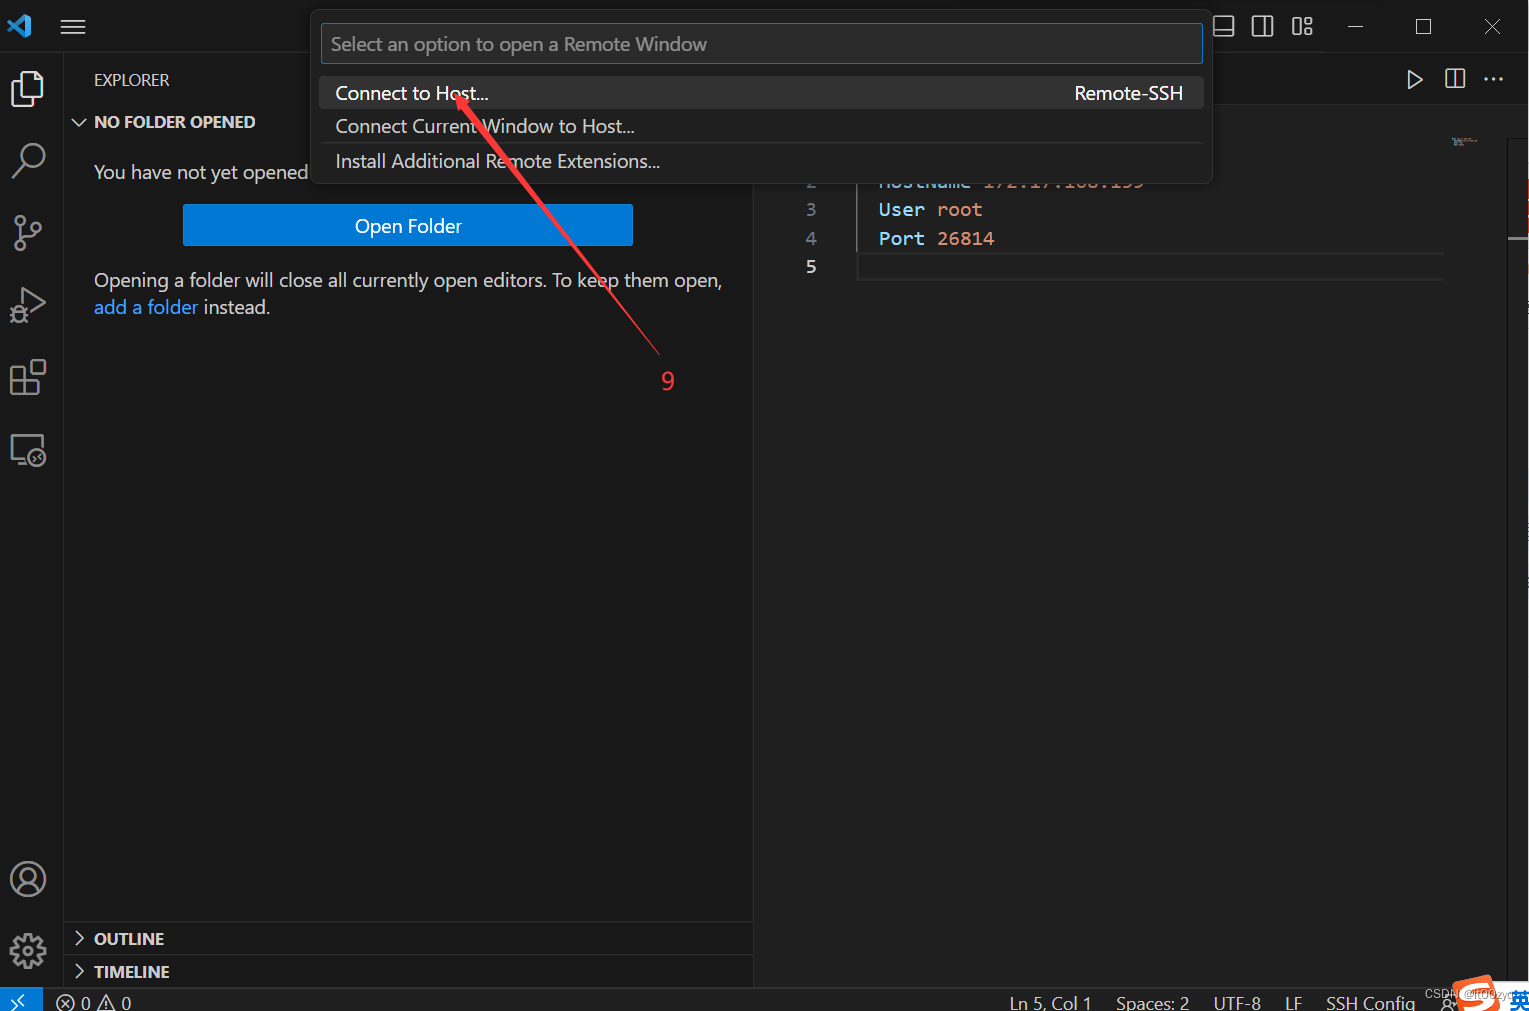This screenshot has width=1529, height=1011.
Task: Open the Source Control view
Action: (28, 233)
